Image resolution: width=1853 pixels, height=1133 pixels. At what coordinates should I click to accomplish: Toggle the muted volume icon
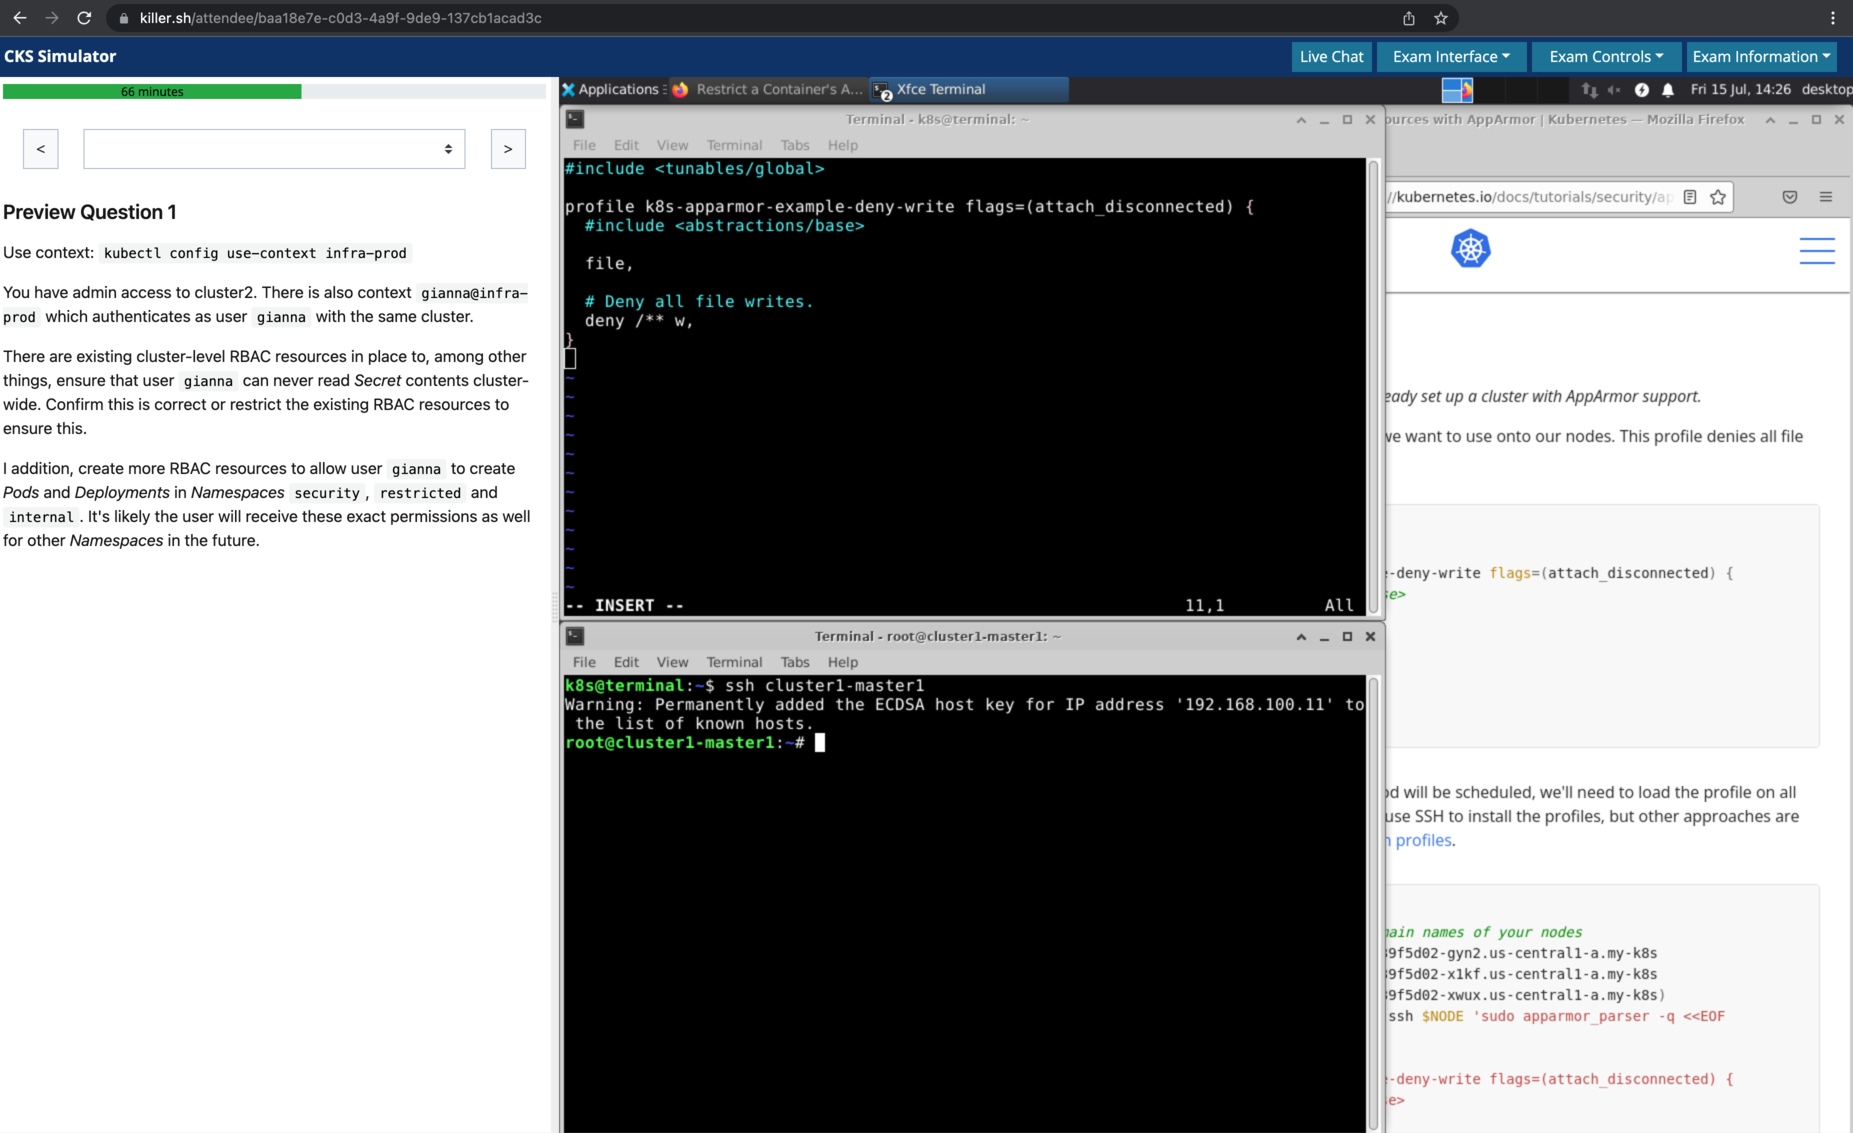pyautogui.click(x=1614, y=90)
